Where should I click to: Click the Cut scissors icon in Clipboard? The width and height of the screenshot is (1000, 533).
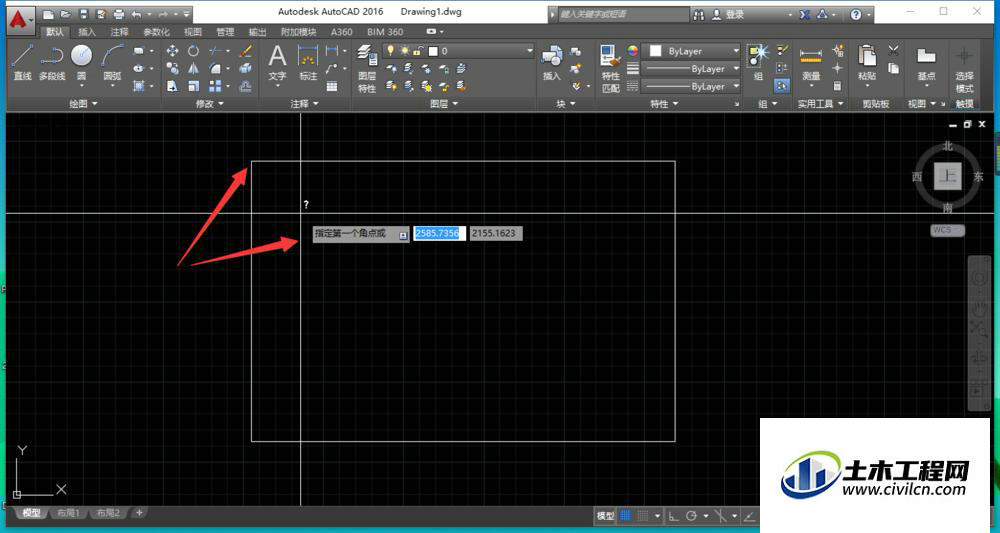(x=893, y=50)
